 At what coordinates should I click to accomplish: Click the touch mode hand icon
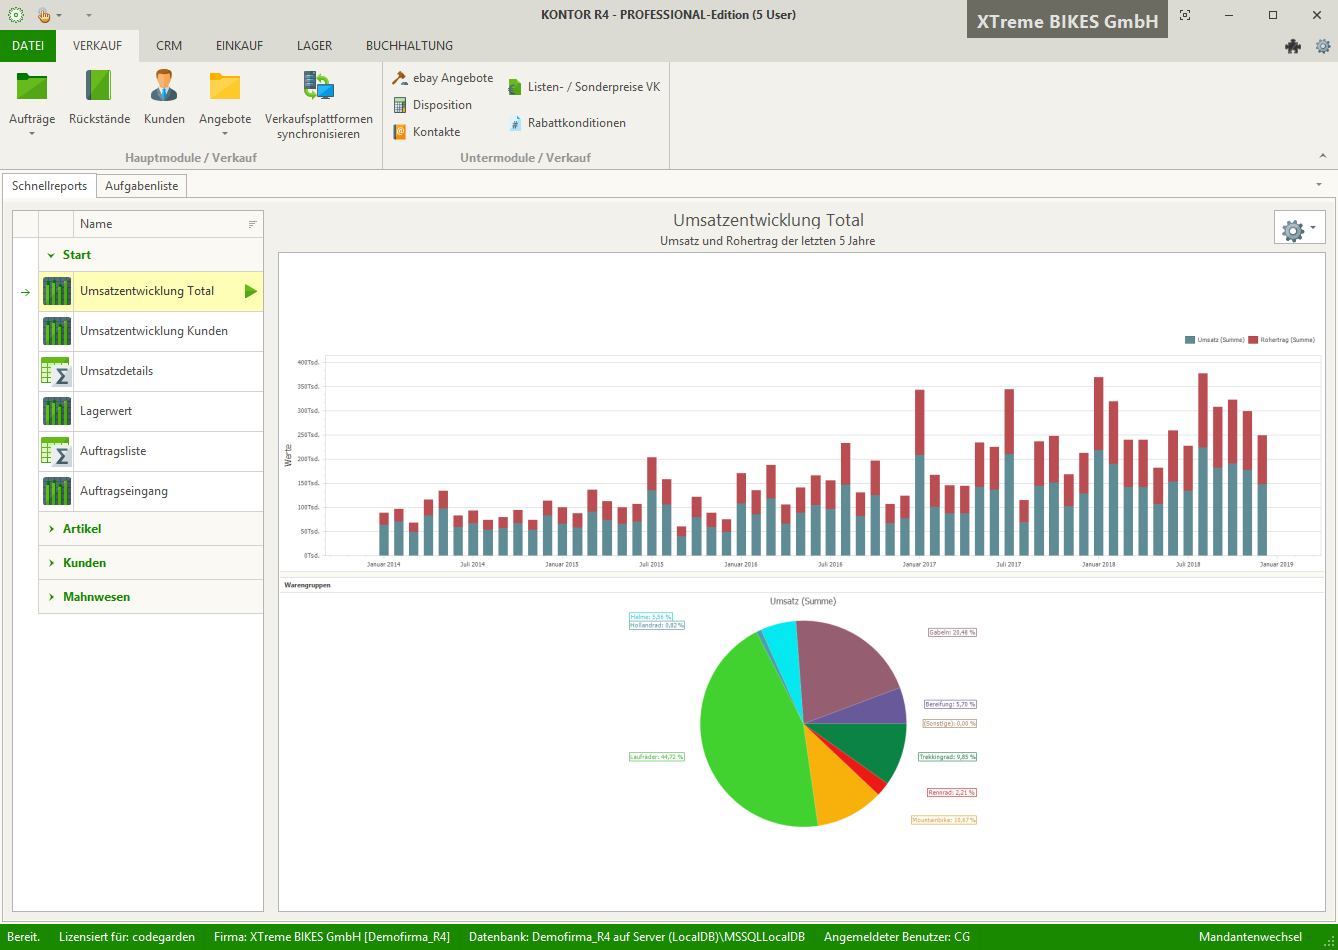(x=44, y=15)
